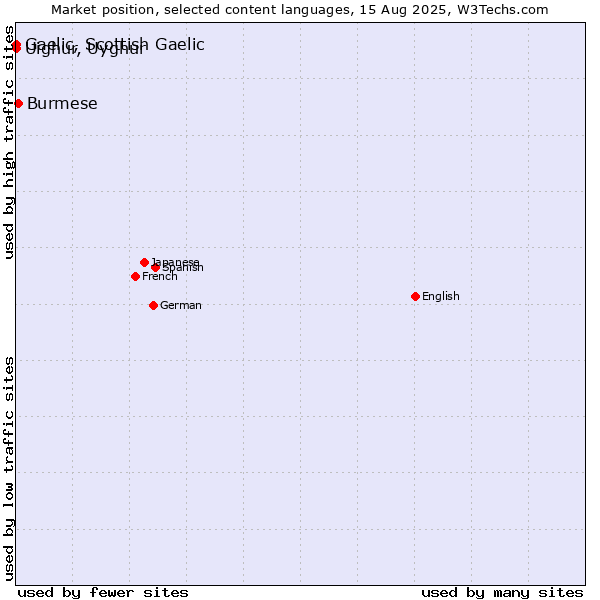The height and width of the screenshot is (600, 600).
Task: Click the German red data point
Action: 153,305
